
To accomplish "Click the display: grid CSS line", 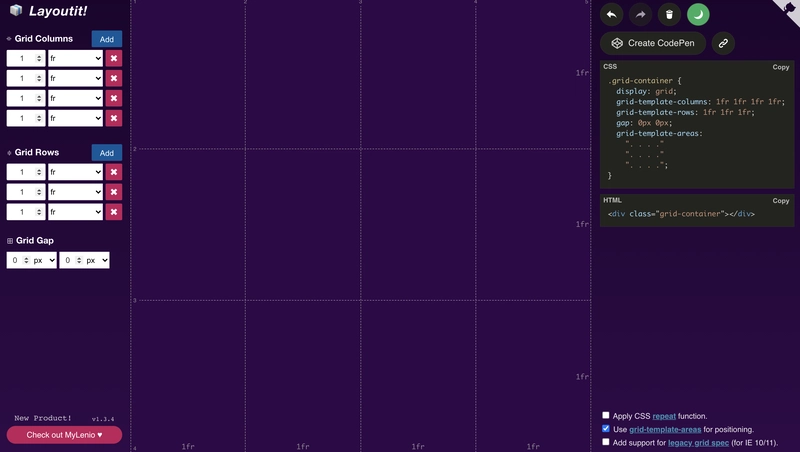I will click(646, 91).
